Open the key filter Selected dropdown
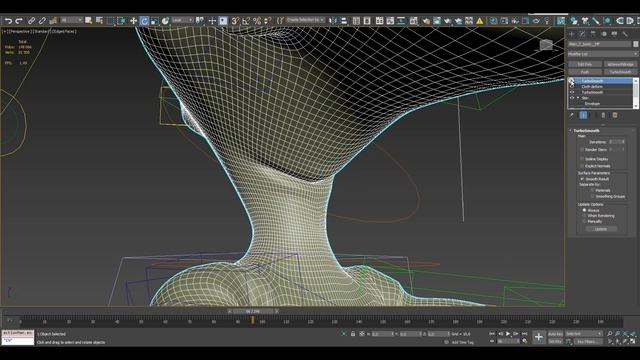Screen dimensions: 640x360 click(x=583, y=334)
